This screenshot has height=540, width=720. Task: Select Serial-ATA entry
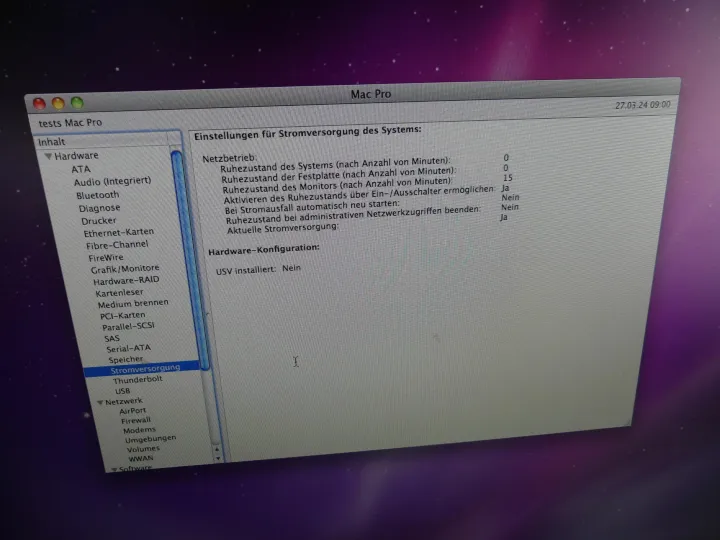tap(129, 349)
